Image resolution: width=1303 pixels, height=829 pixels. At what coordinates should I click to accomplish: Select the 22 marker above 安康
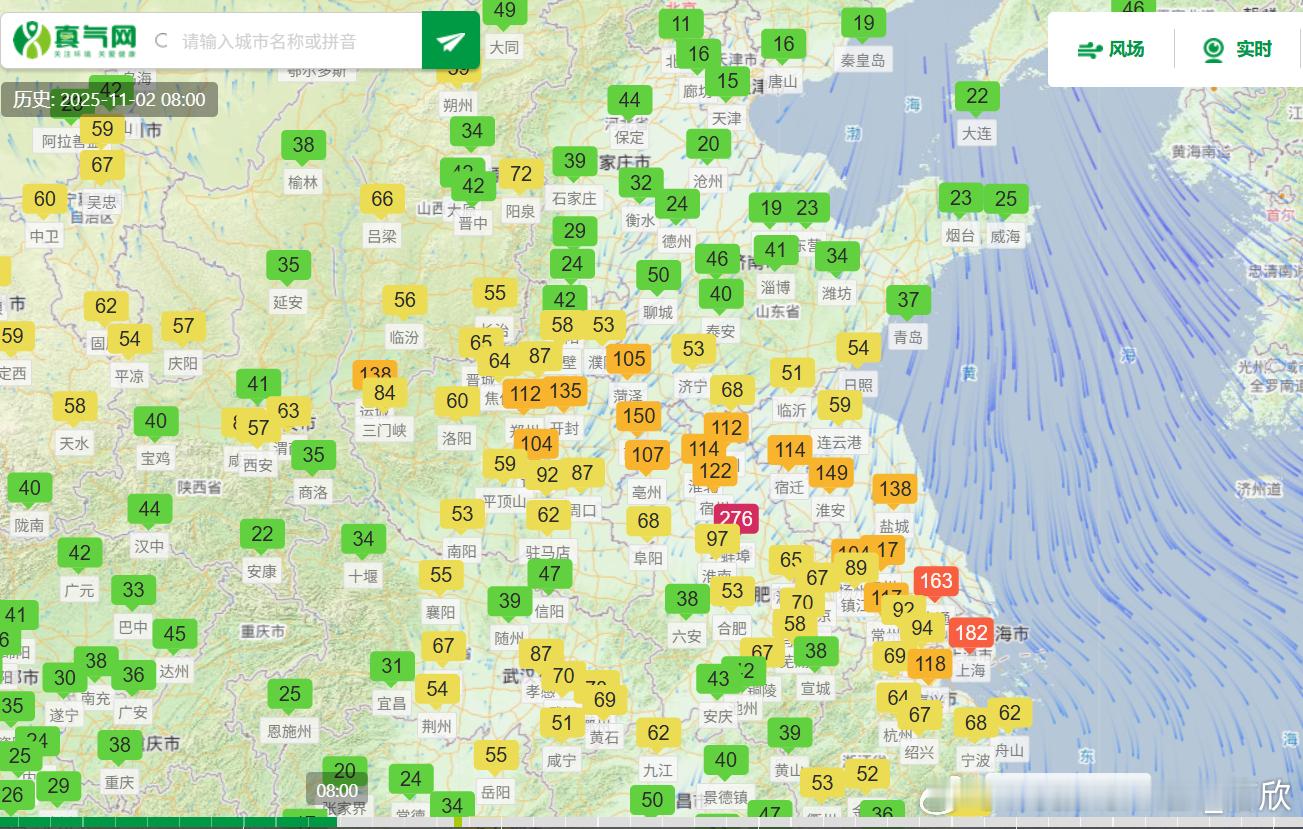[262, 535]
